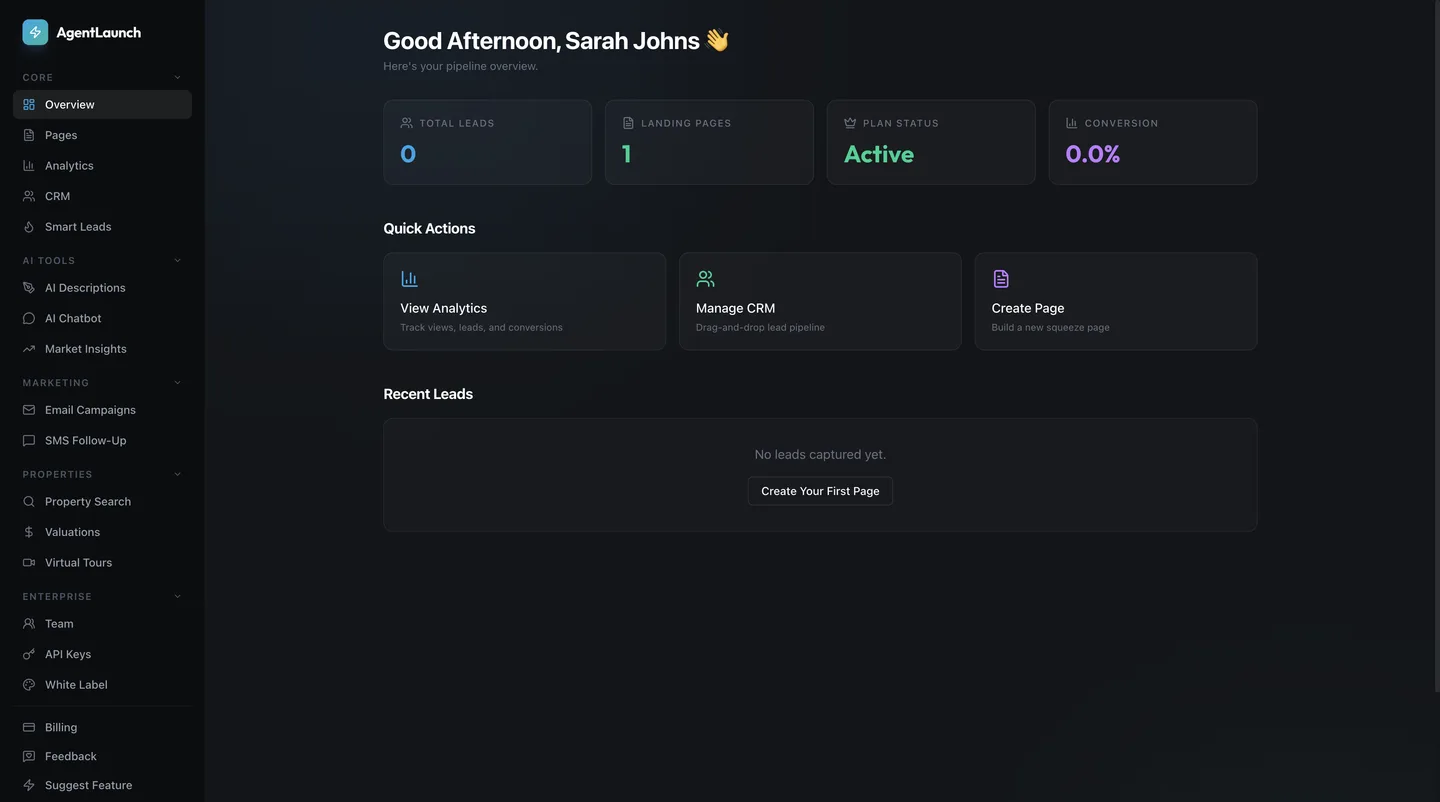Image resolution: width=1440 pixels, height=802 pixels.
Task: Click the Conversion 0.0% stat card
Action: [x=1153, y=142]
